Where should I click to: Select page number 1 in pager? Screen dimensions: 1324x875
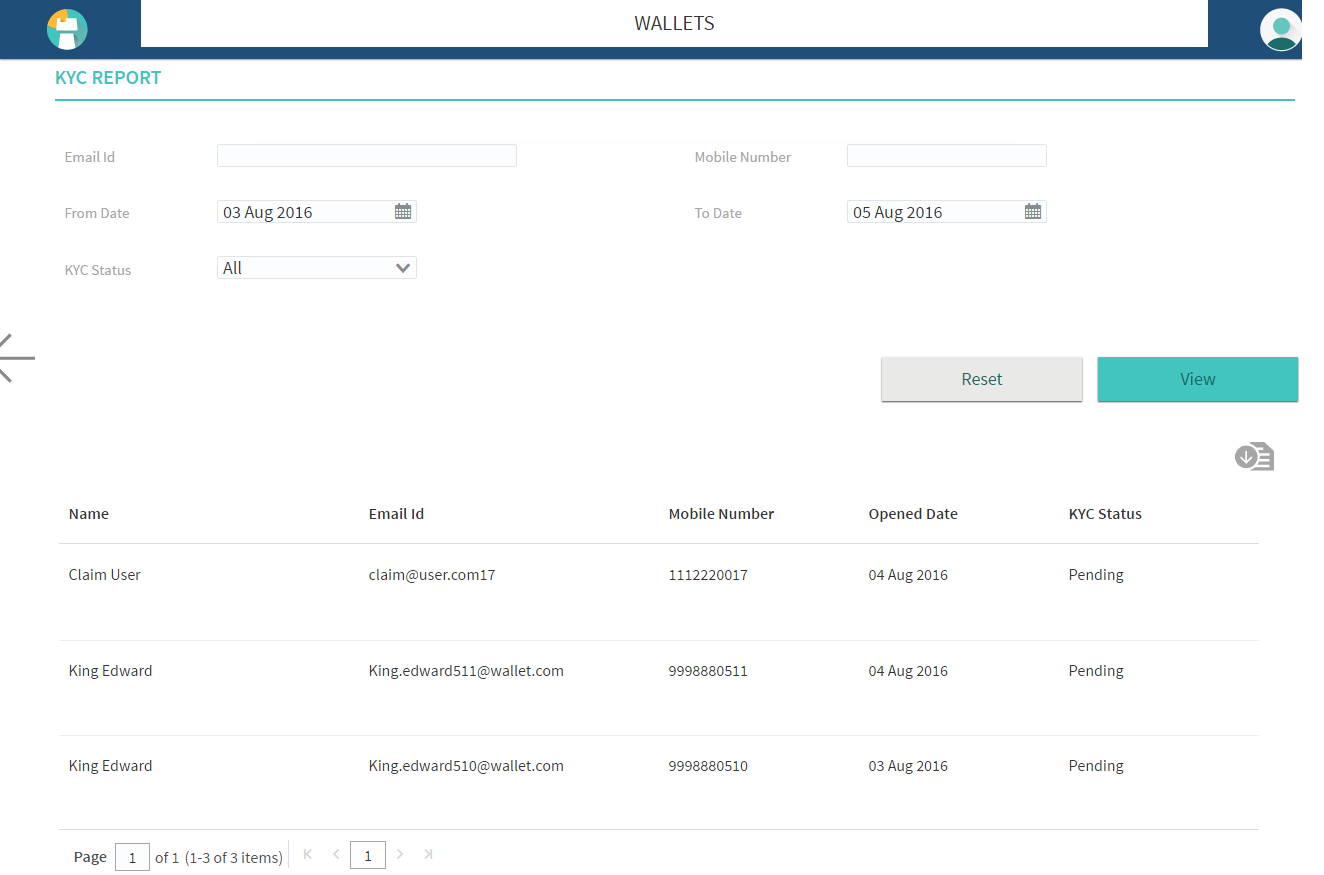pos(368,856)
